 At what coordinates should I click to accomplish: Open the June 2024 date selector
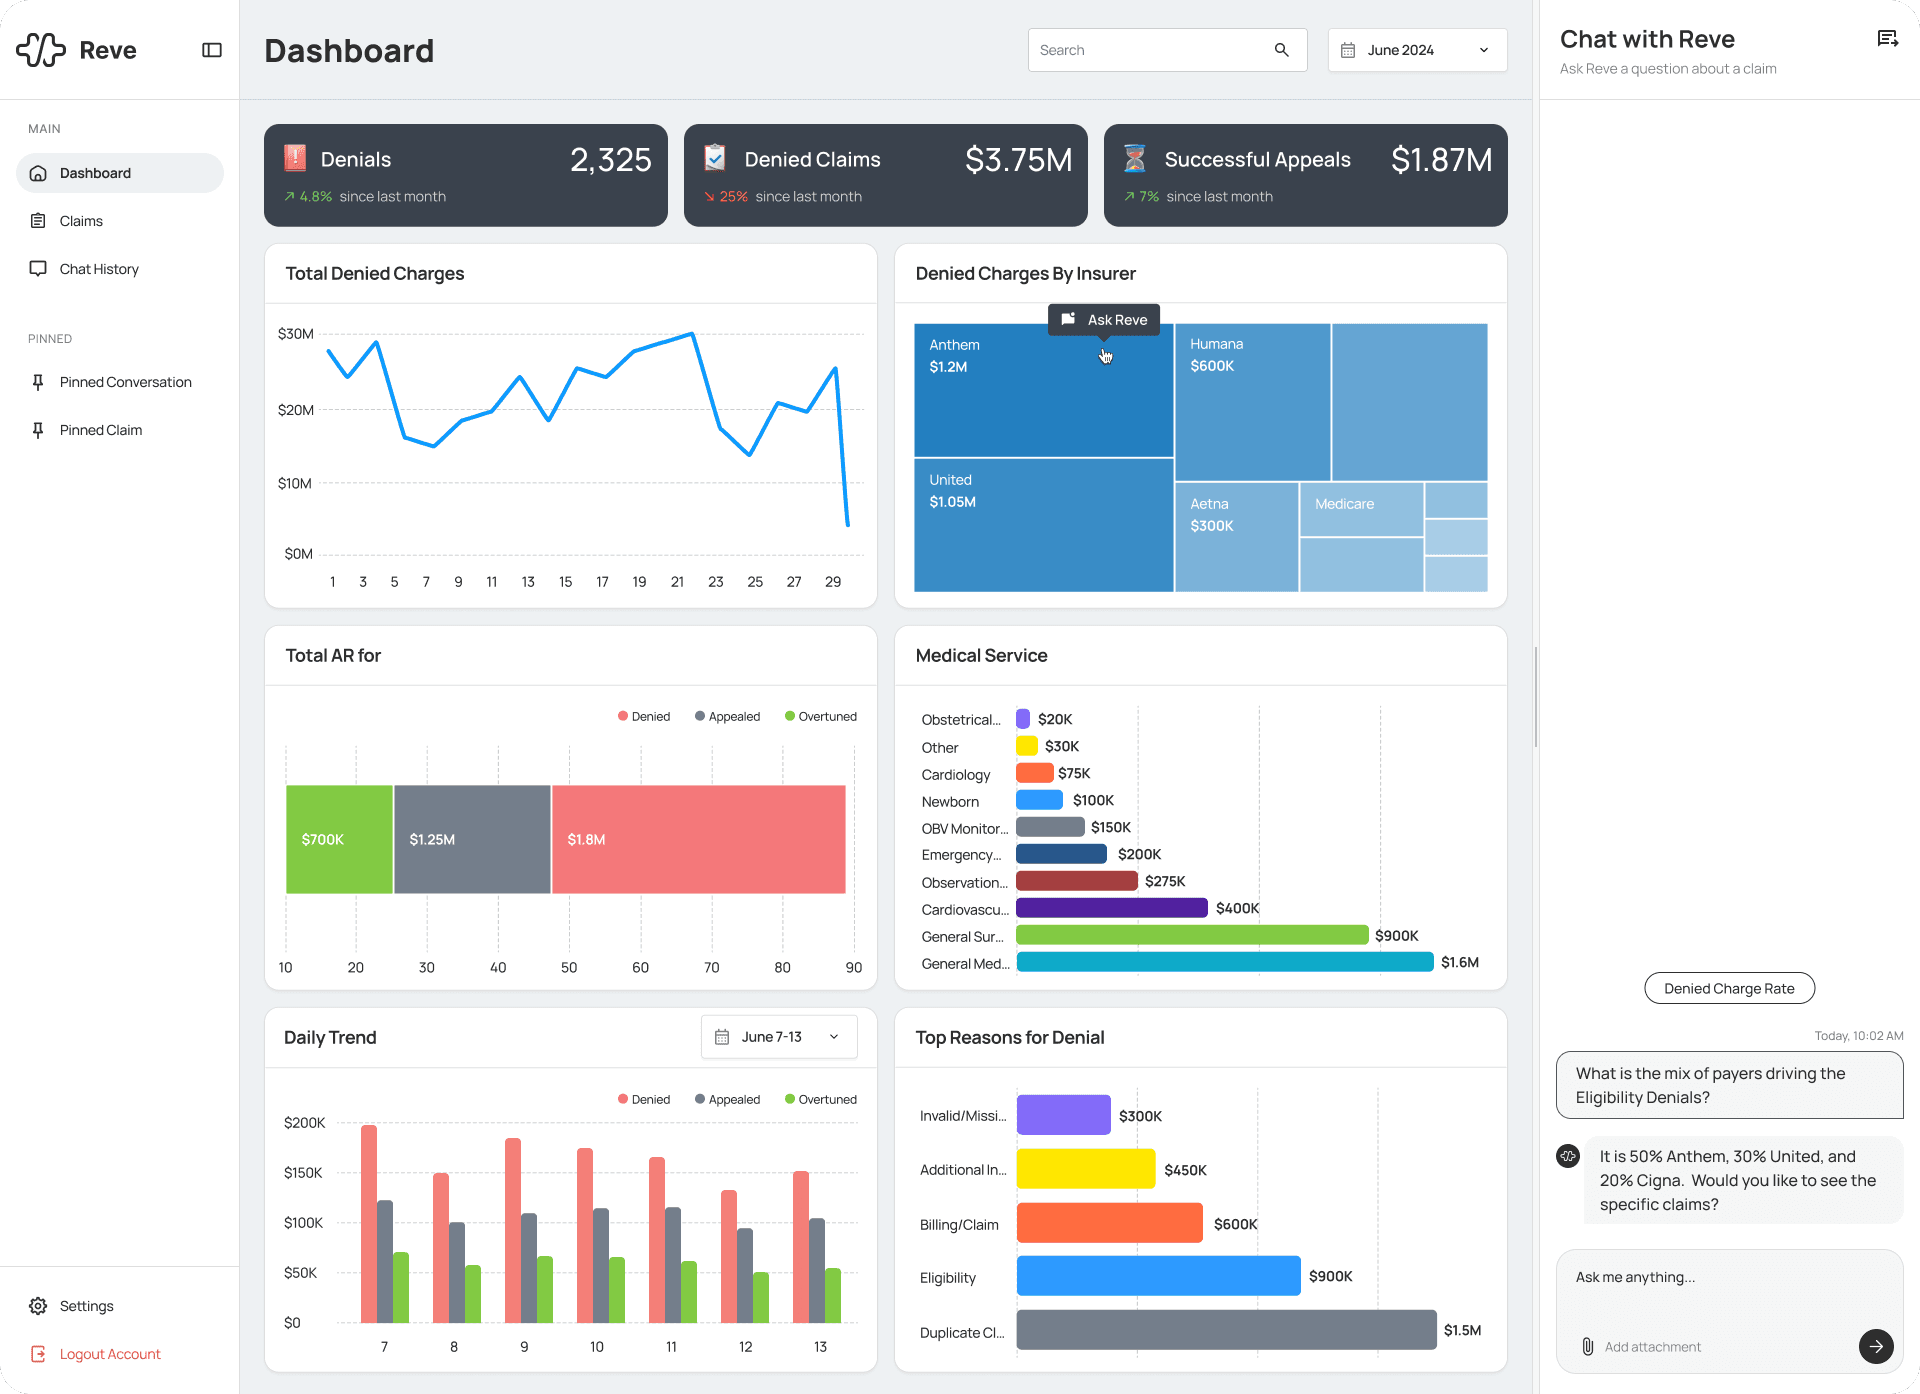click(x=1416, y=49)
